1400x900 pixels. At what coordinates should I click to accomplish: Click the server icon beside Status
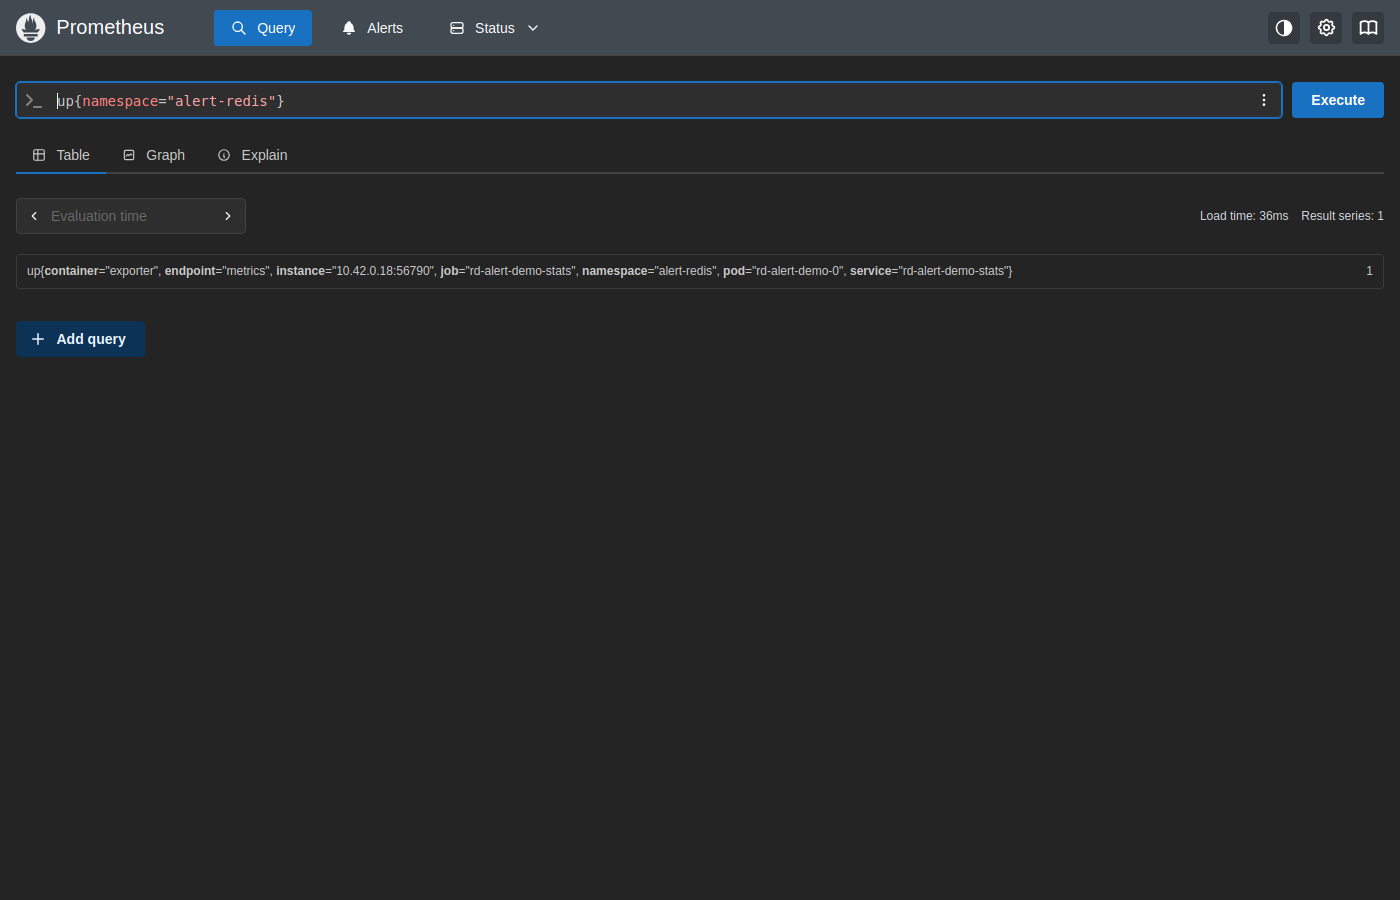(457, 28)
